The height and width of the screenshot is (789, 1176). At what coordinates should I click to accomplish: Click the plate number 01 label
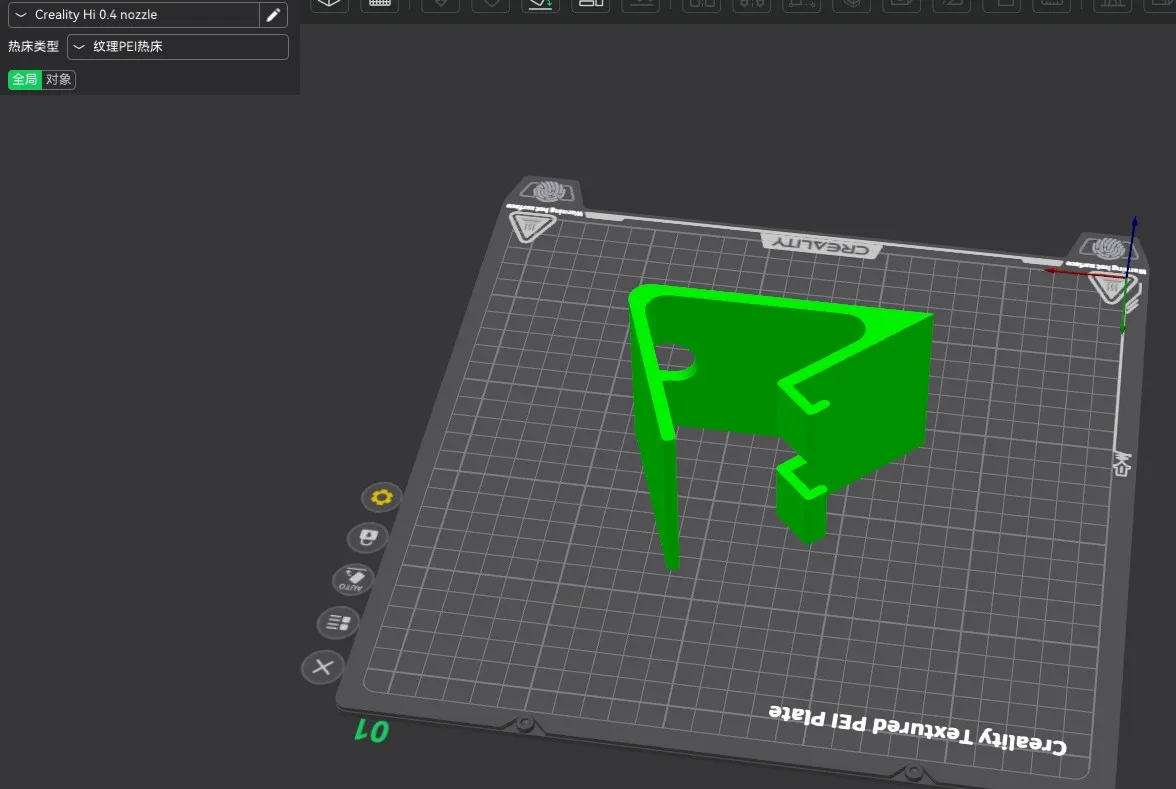click(x=371, y=731)
